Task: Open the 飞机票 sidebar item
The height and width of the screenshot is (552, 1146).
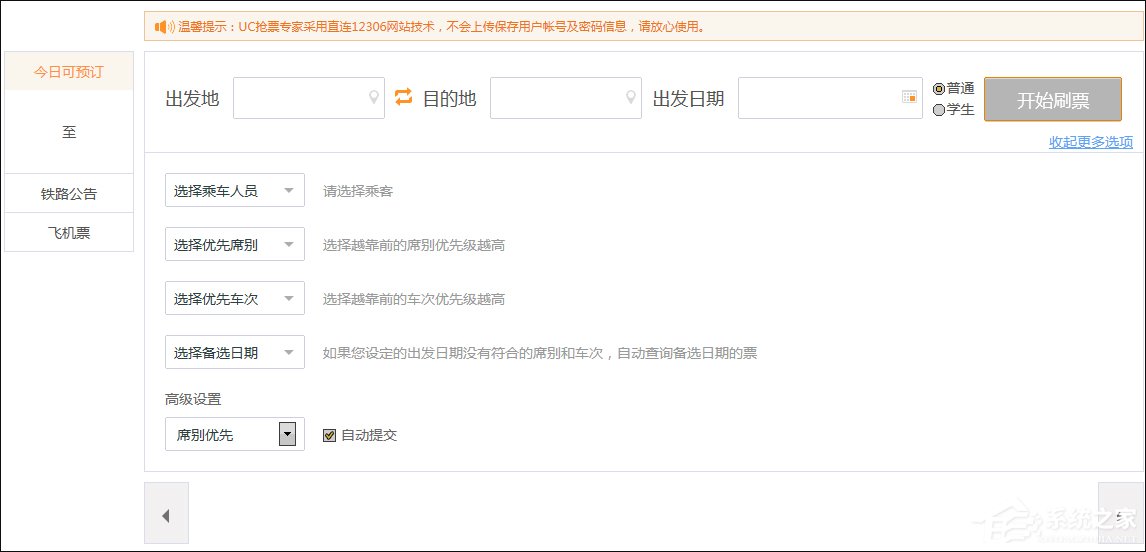Action: [x=69, y=232]
